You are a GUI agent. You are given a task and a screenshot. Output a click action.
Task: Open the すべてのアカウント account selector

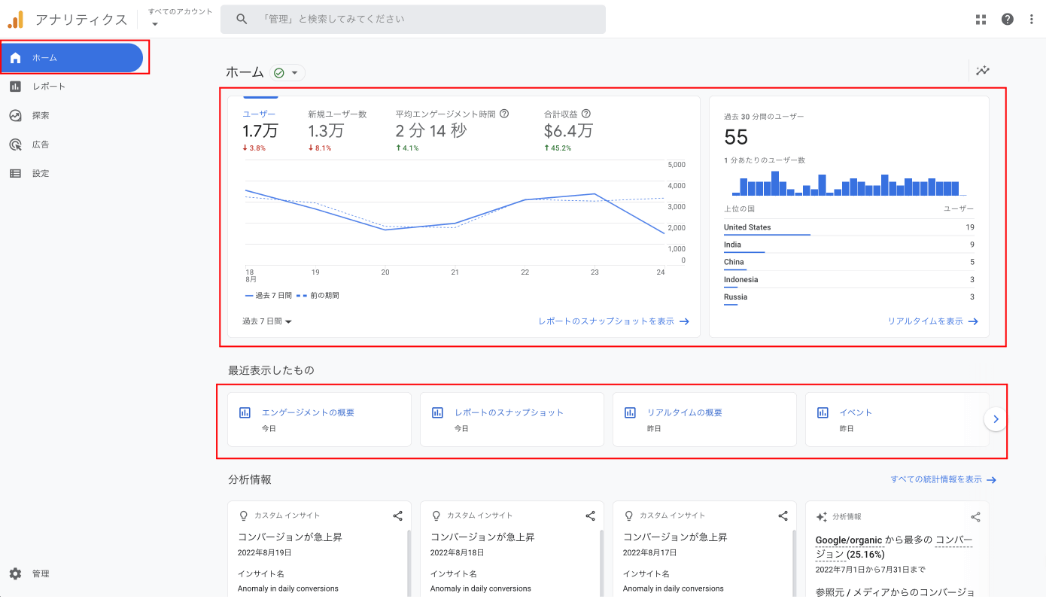(x=179, y=18)
